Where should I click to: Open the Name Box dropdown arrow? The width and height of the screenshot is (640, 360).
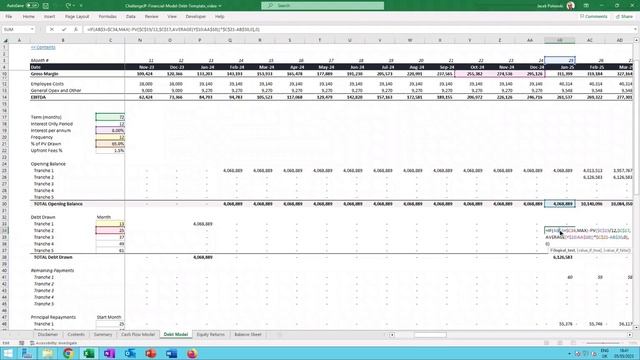tap(32, 29)
